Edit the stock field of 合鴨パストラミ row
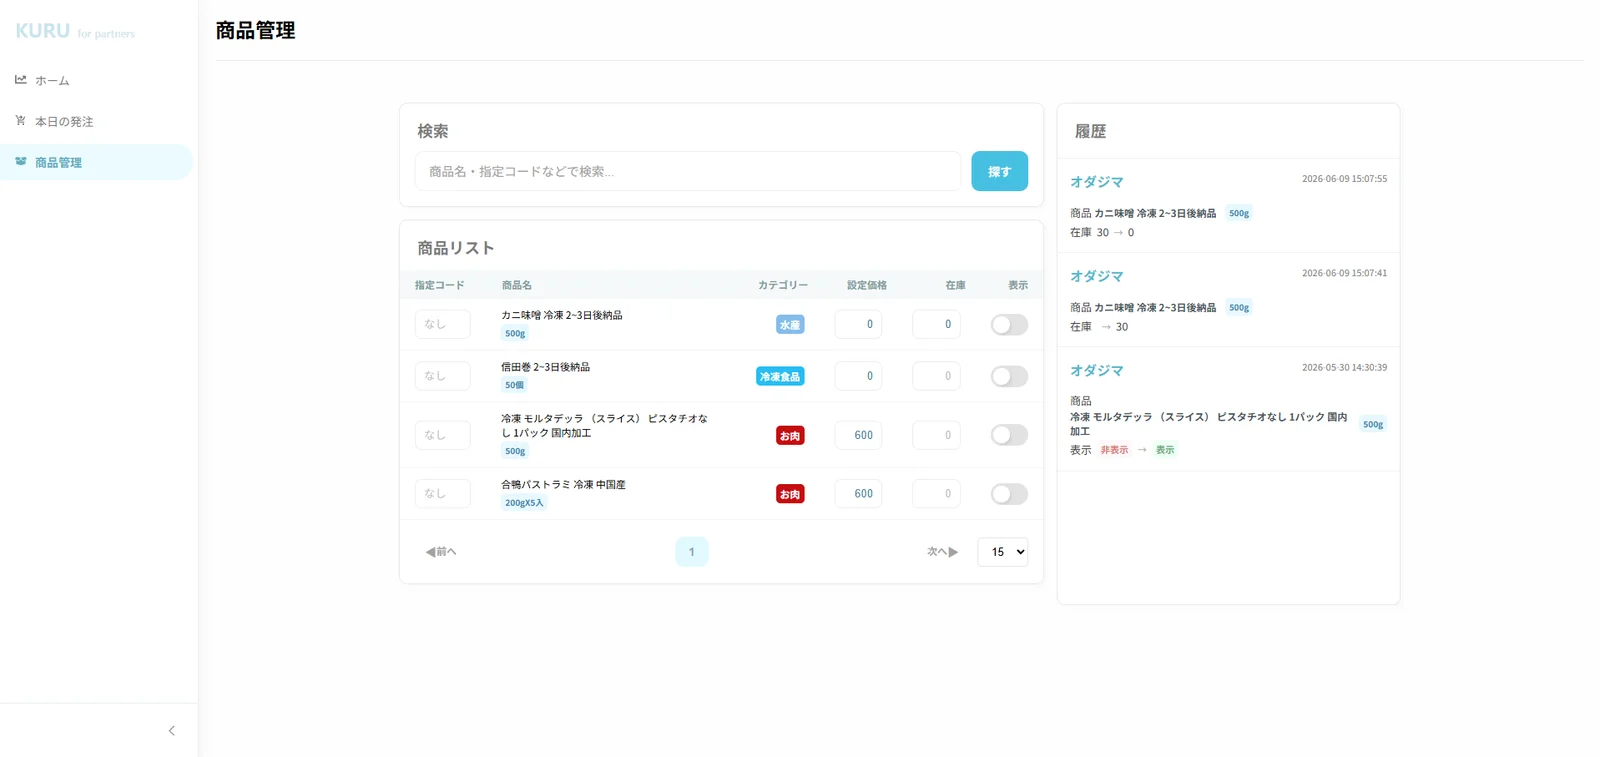The height and width of the screenshot is (757, 1600). coord(937,493)
